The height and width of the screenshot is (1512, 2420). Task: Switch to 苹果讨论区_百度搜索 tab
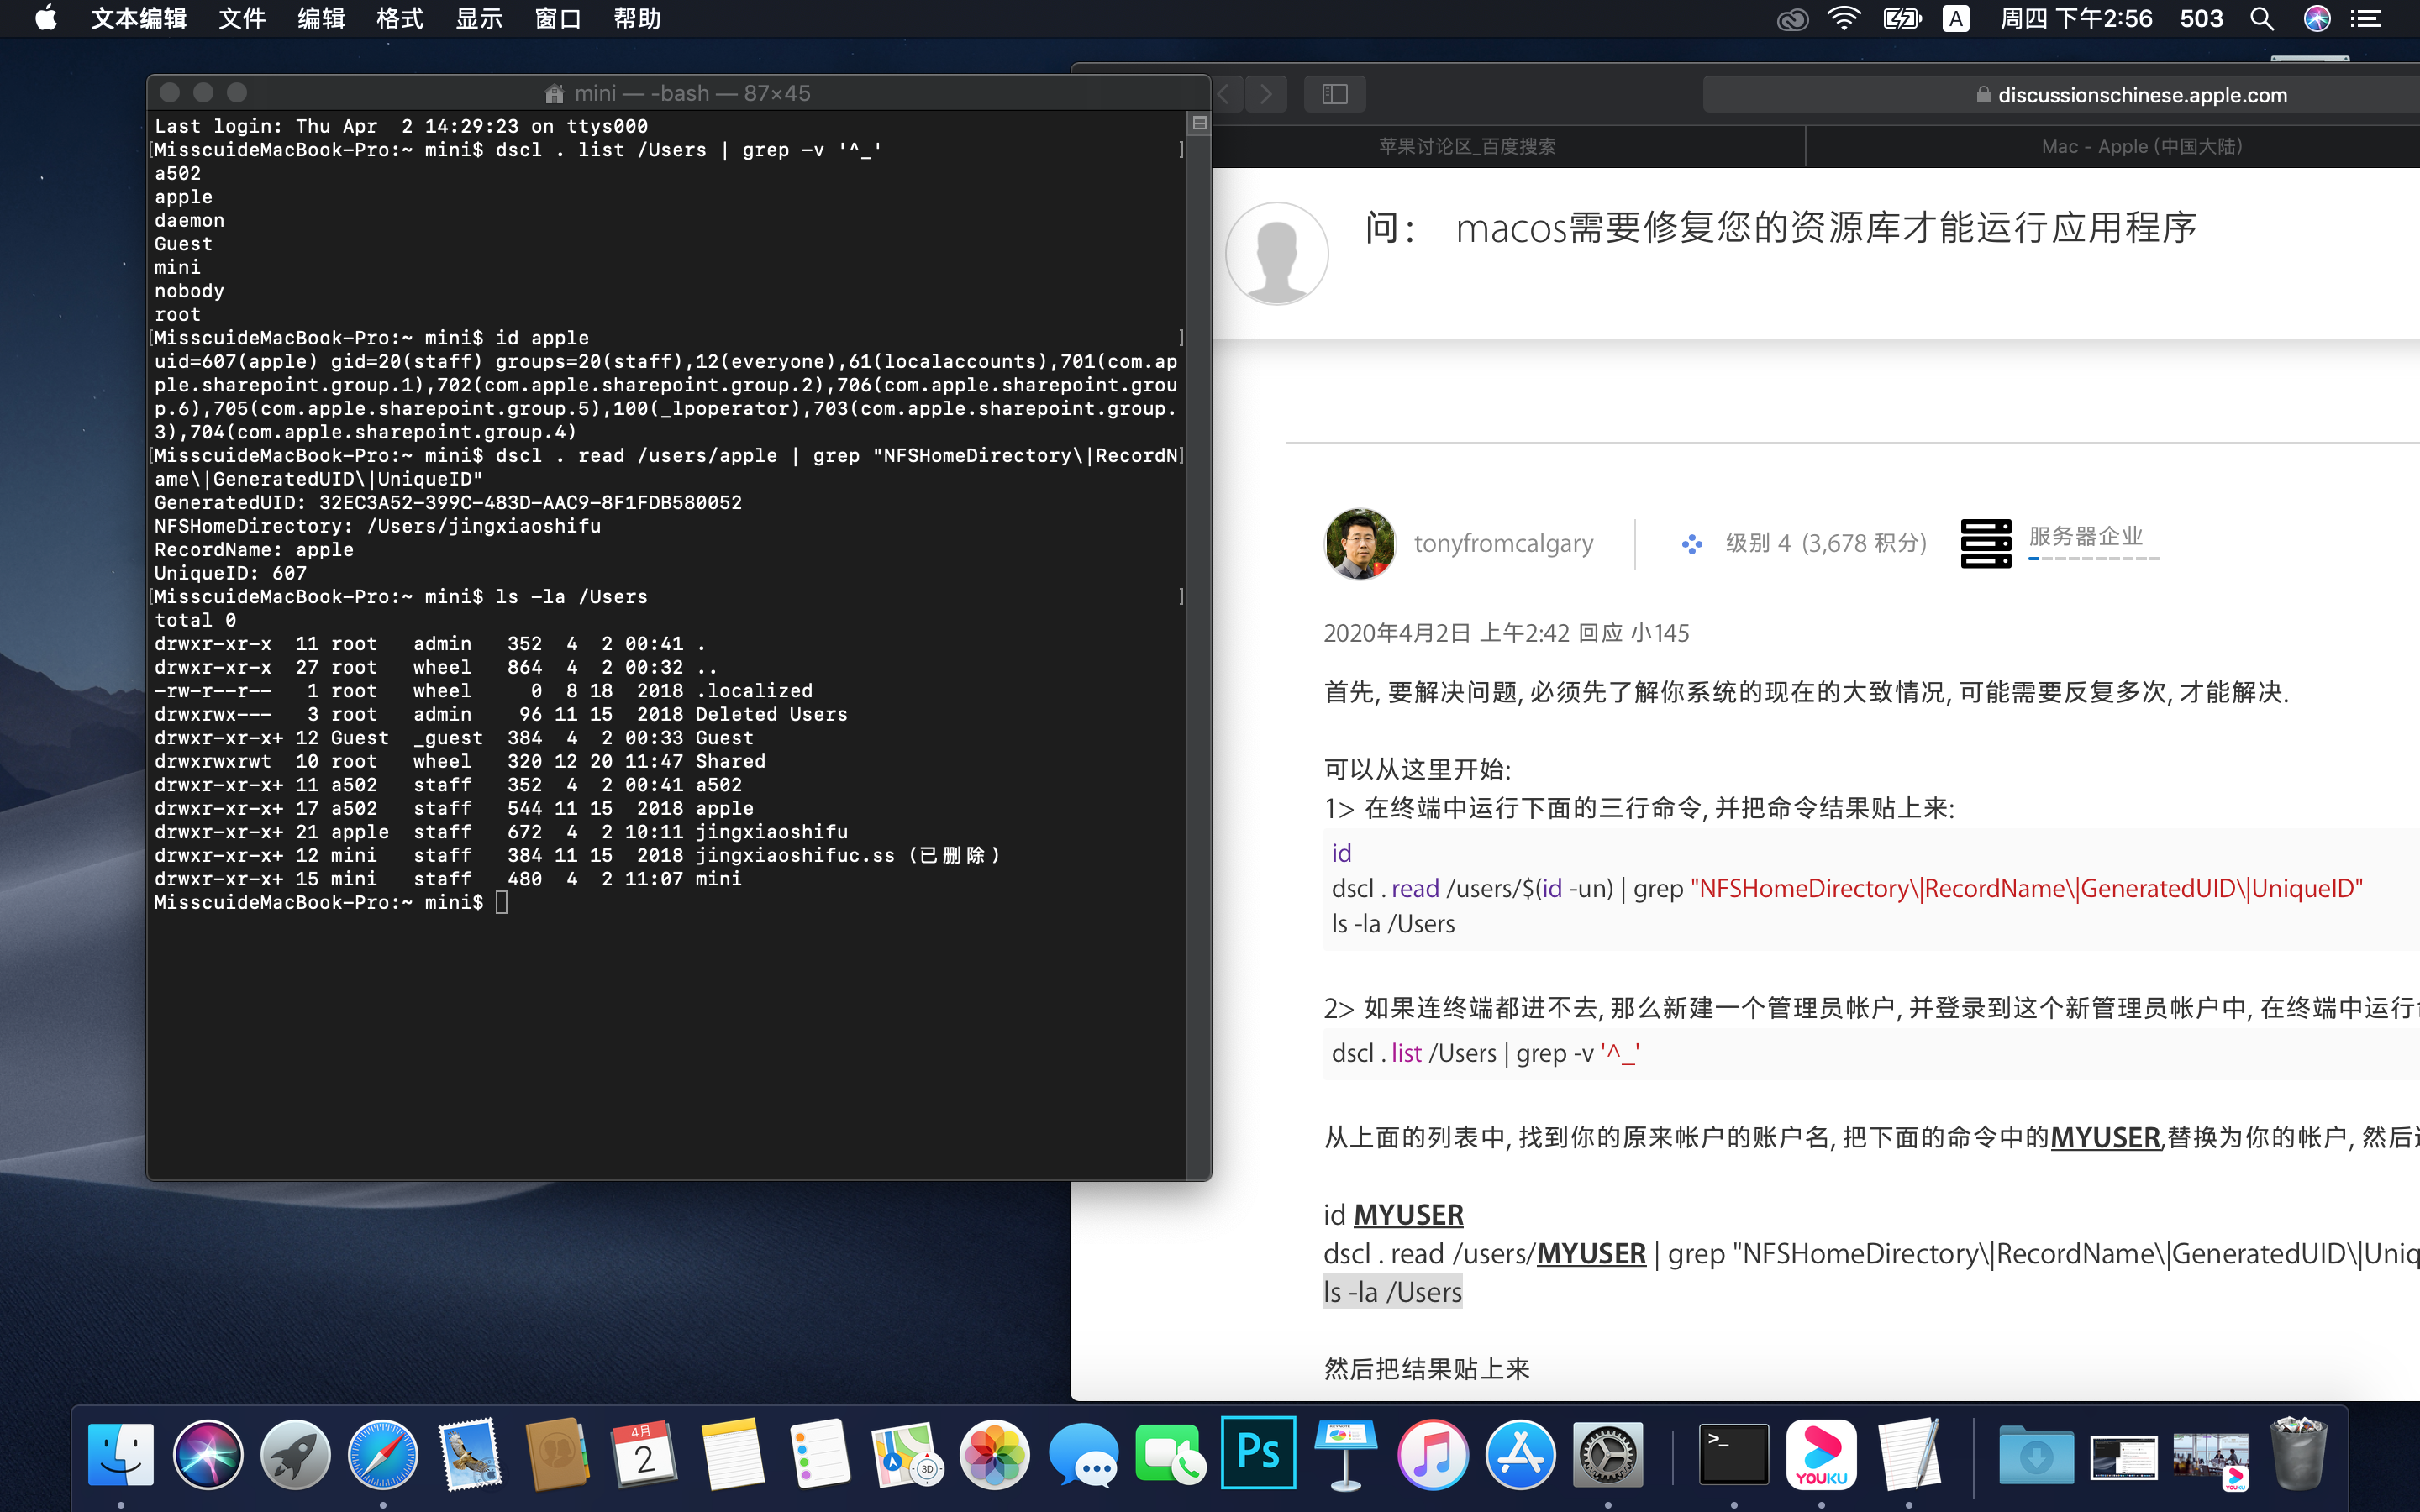click(1467, 146)
